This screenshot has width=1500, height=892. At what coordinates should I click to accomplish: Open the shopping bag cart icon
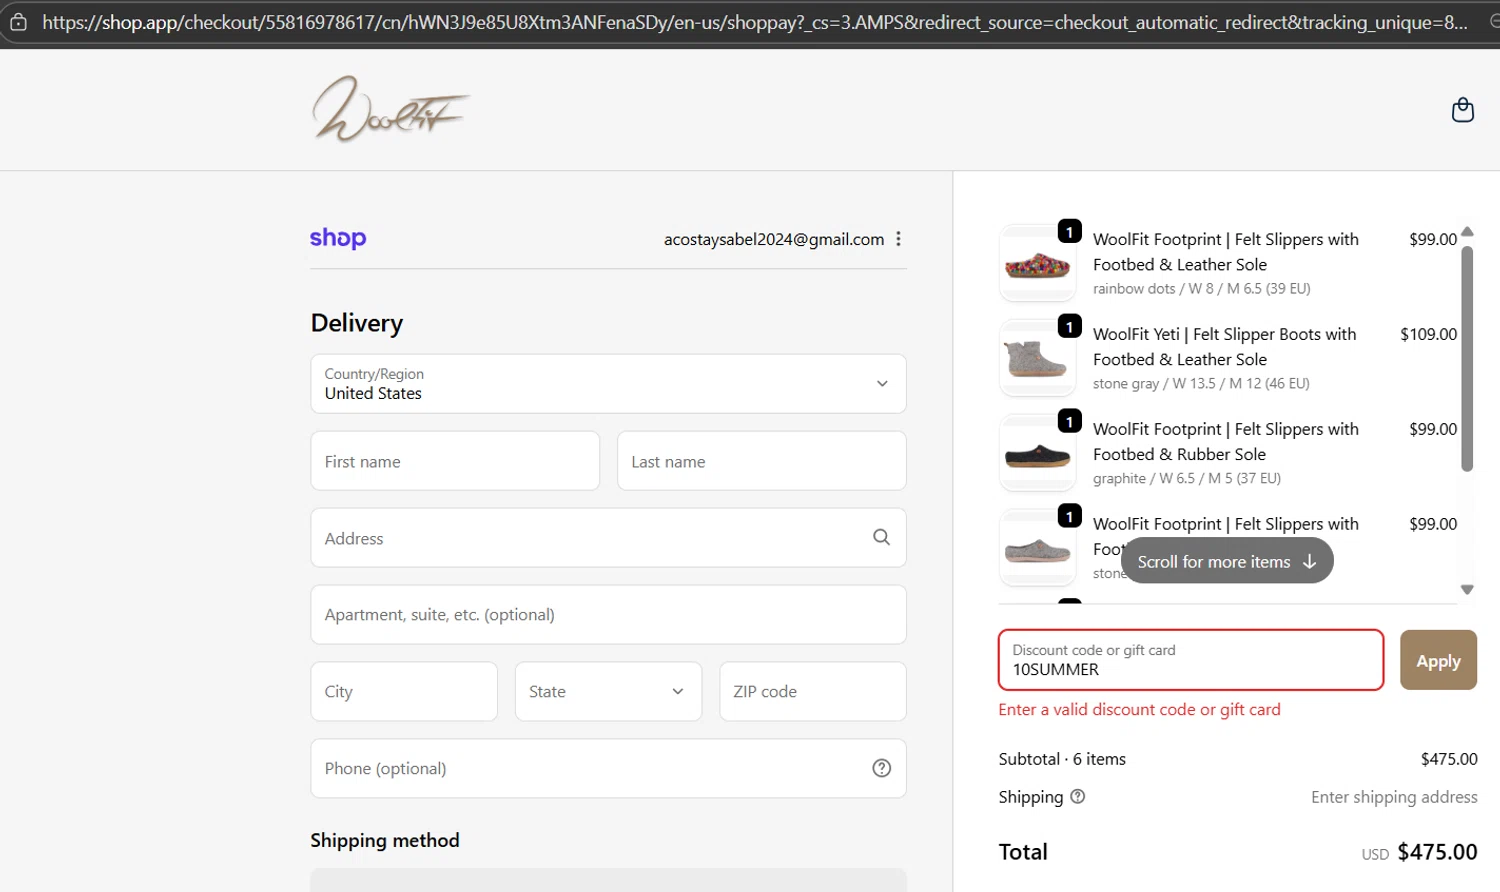point(1462,110)
